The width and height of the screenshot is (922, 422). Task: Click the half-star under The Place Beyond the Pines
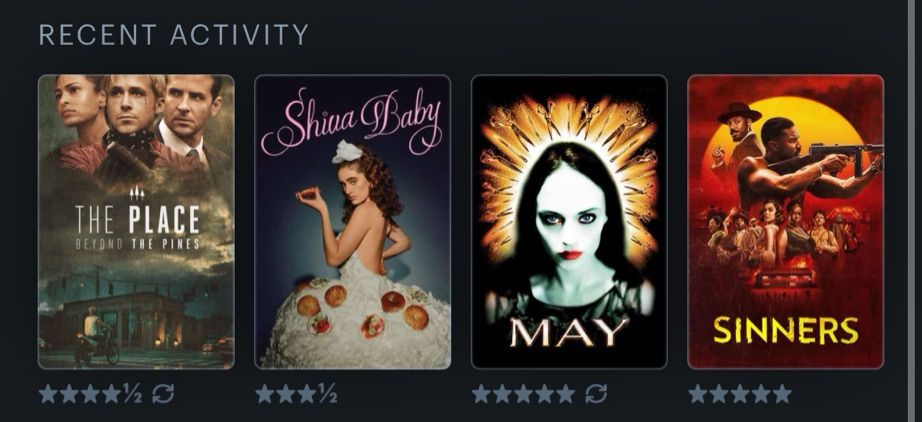(132, 394)
